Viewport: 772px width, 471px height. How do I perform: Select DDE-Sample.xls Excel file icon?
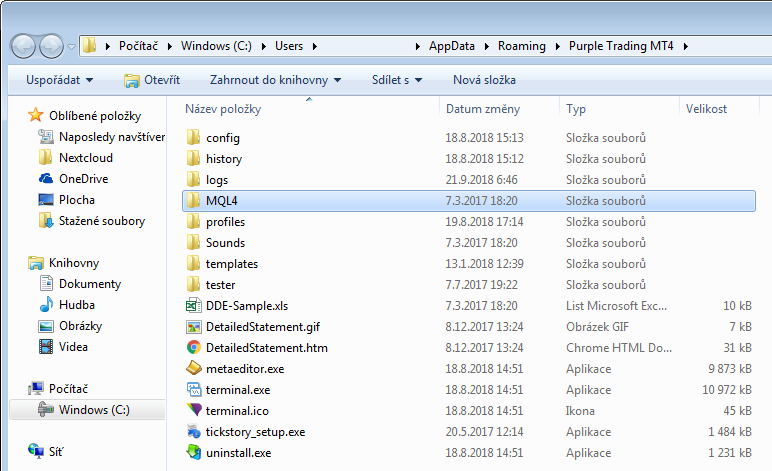pos(193,306)
